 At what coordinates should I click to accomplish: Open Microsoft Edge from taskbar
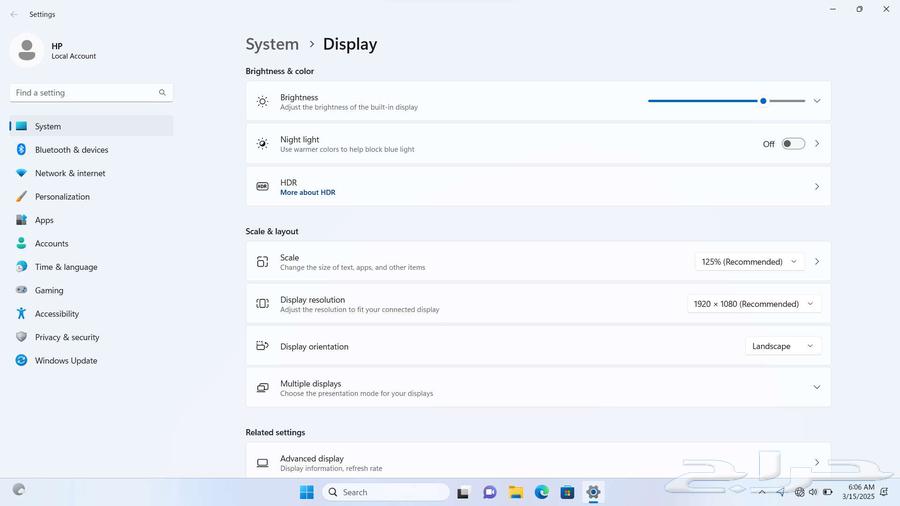[541, 492]
